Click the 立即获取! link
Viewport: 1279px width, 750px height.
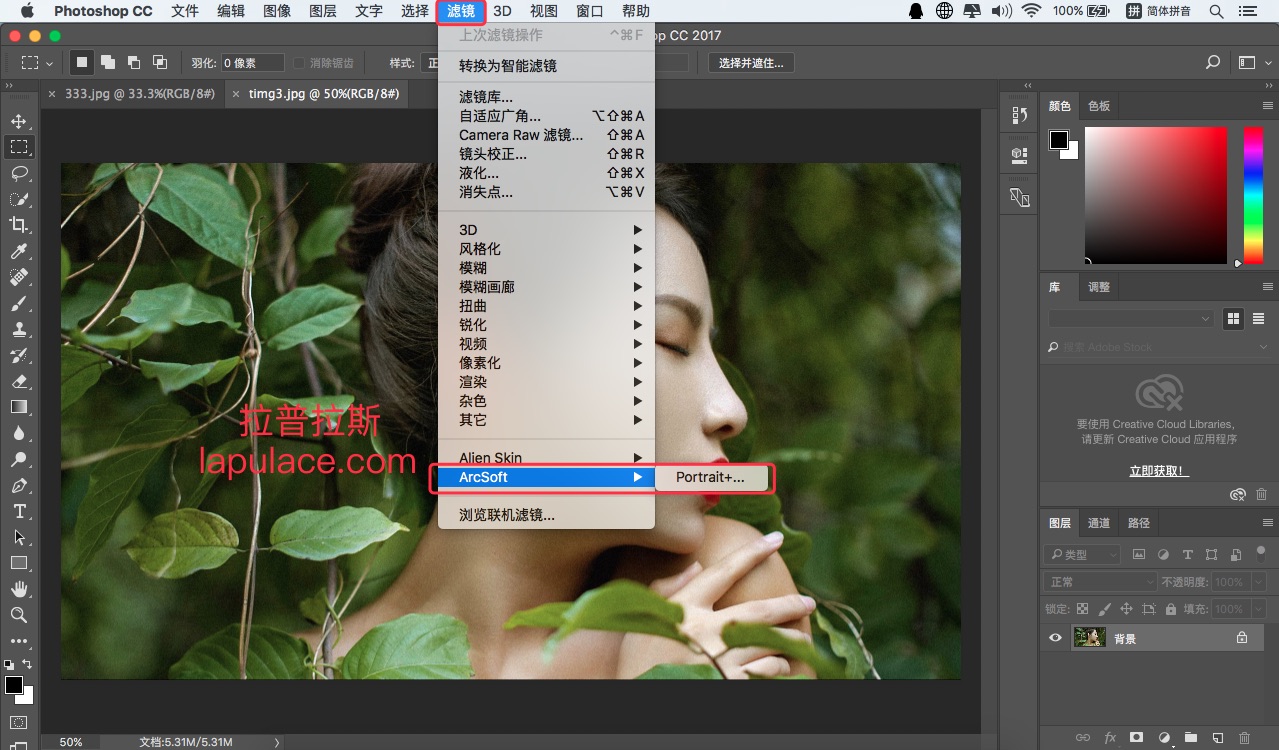[1158, 471]
